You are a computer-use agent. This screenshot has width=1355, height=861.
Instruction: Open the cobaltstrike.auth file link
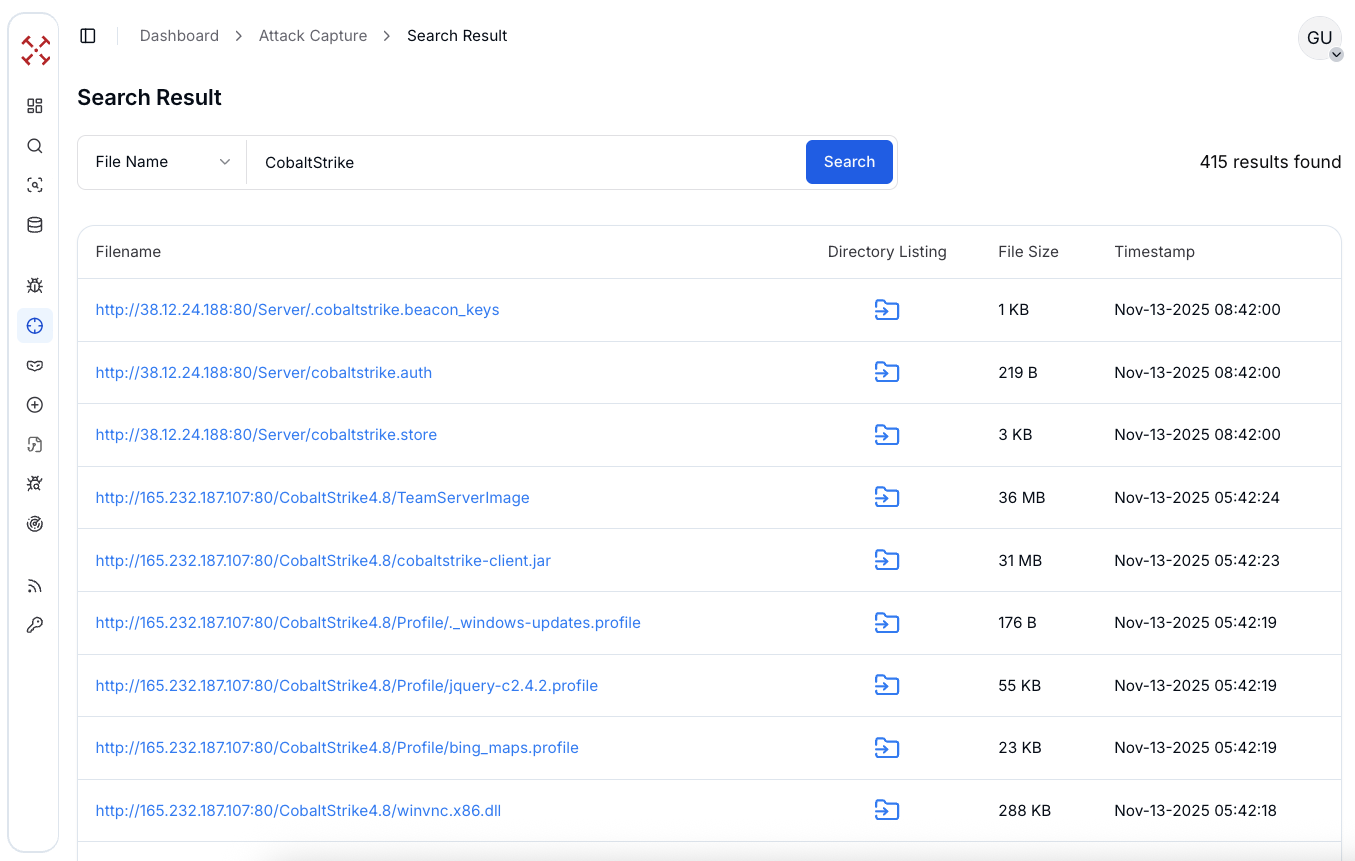coord(264,372)
